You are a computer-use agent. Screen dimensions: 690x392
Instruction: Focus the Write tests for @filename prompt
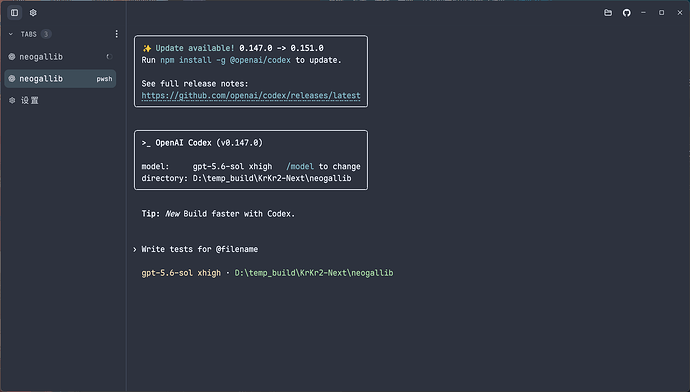click(x=199, y=249)
